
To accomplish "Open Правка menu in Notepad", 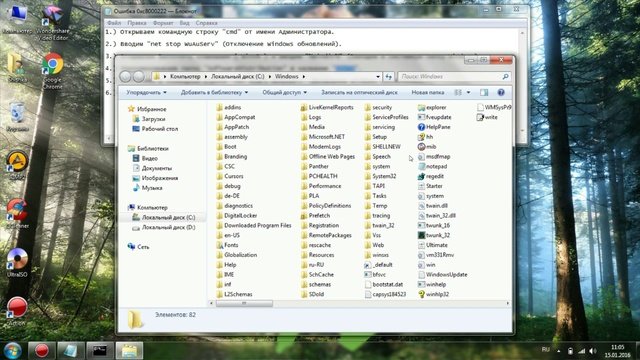I will (x=137, y=23).
